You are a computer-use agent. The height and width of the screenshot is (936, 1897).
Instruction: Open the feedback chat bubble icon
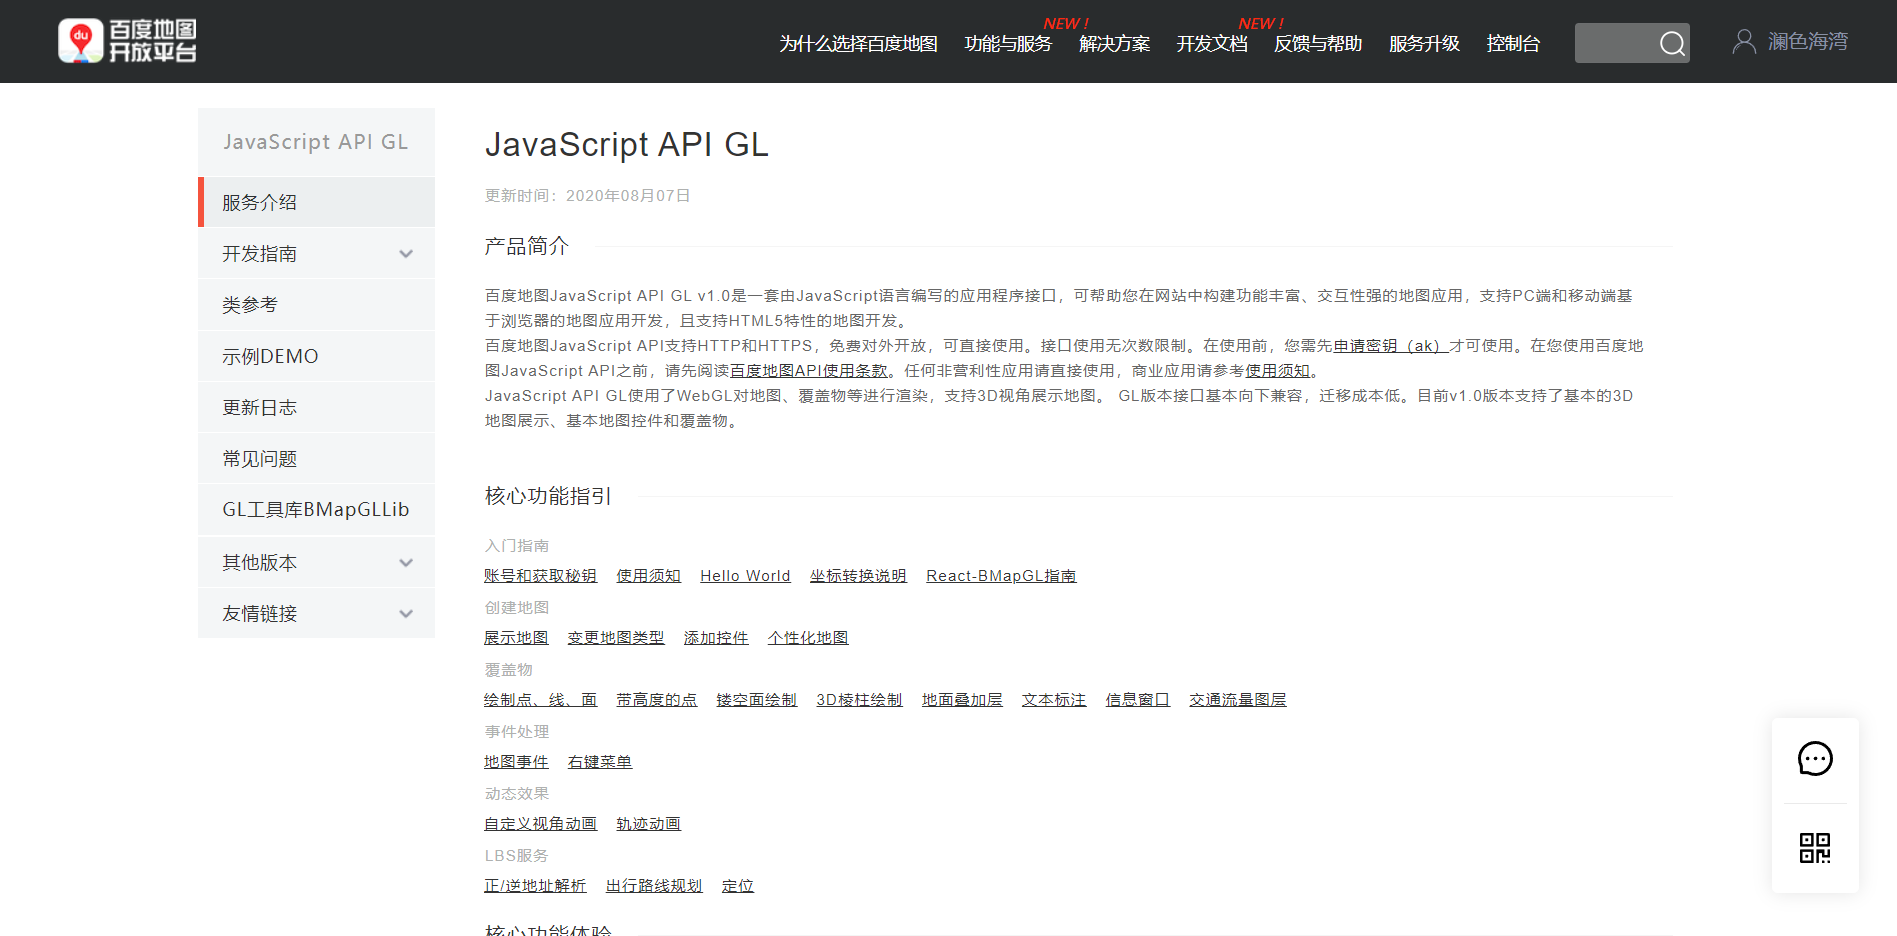pyautogui.click(x=1815, y=759)
